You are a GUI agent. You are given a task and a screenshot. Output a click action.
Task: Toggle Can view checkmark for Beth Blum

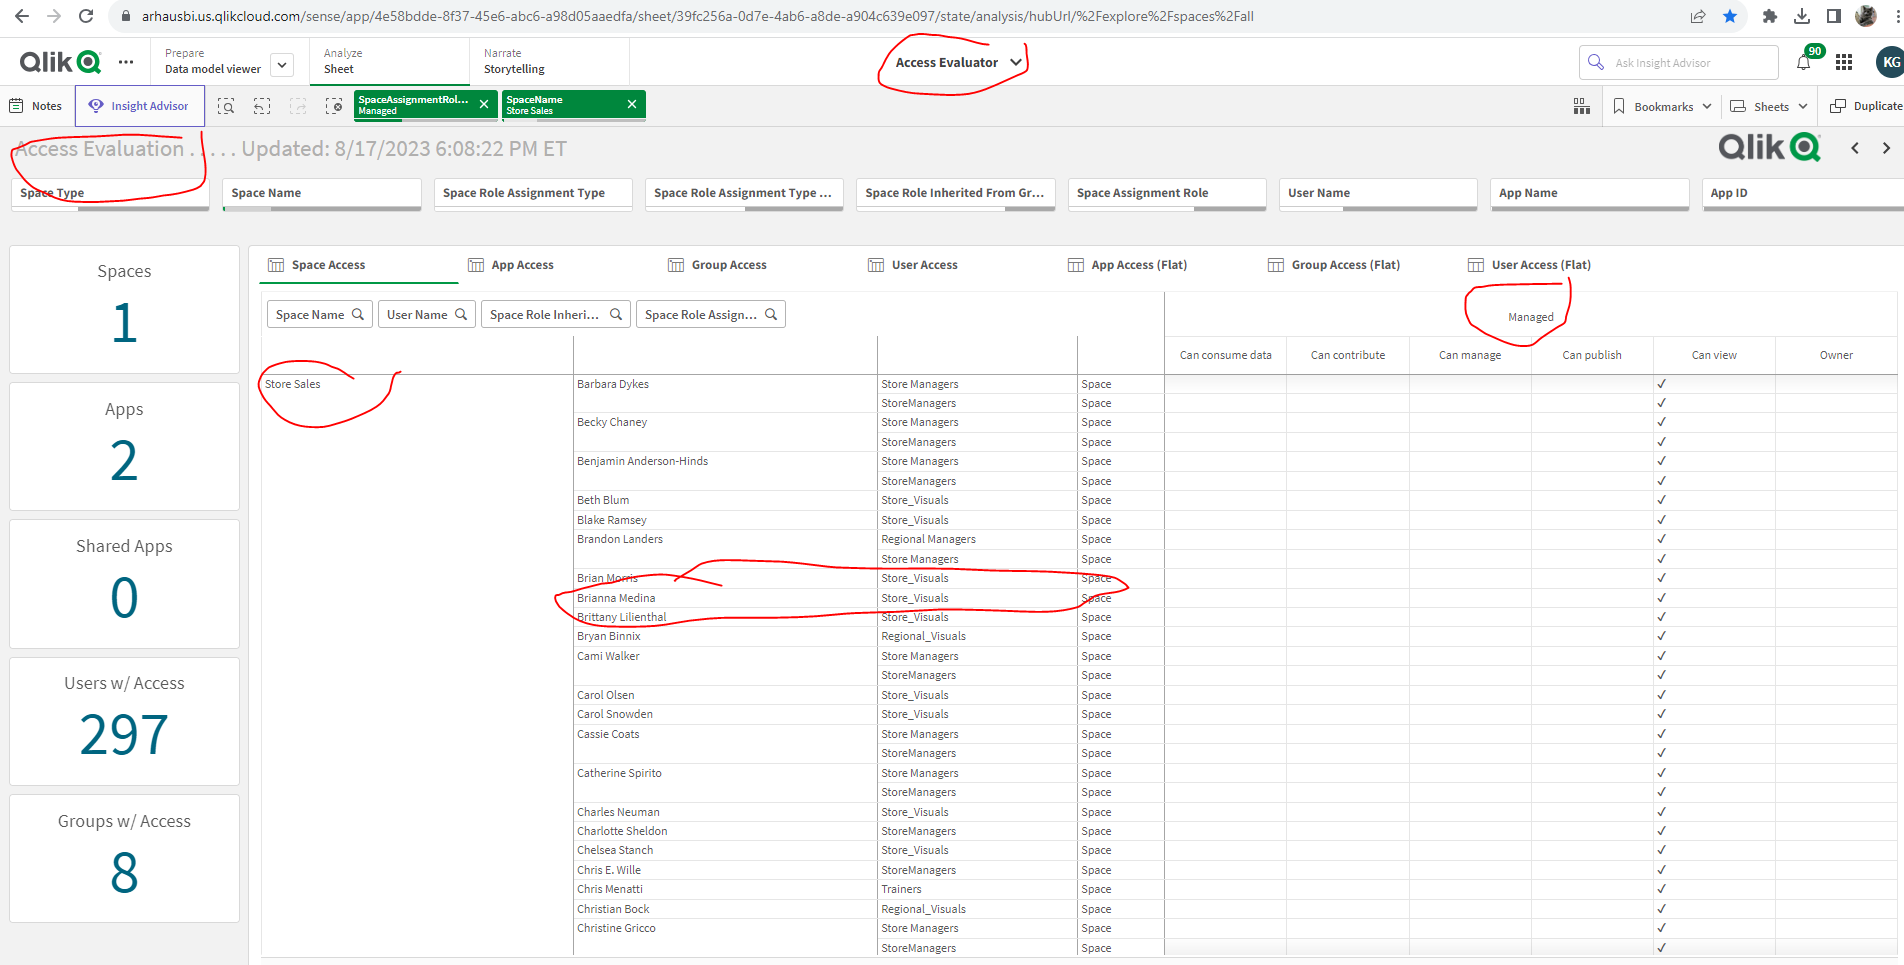(x=1661, y=499)
